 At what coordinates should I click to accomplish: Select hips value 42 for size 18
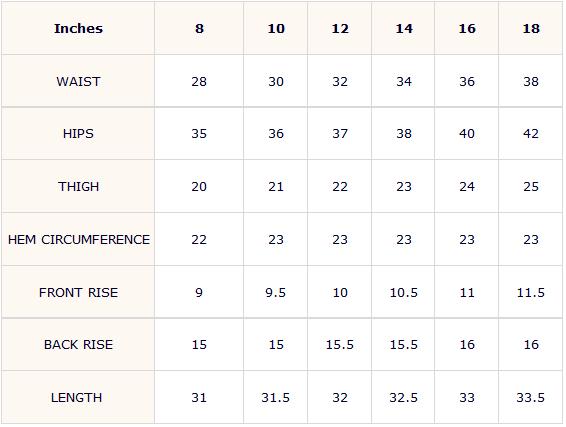(x=531, y=134)
